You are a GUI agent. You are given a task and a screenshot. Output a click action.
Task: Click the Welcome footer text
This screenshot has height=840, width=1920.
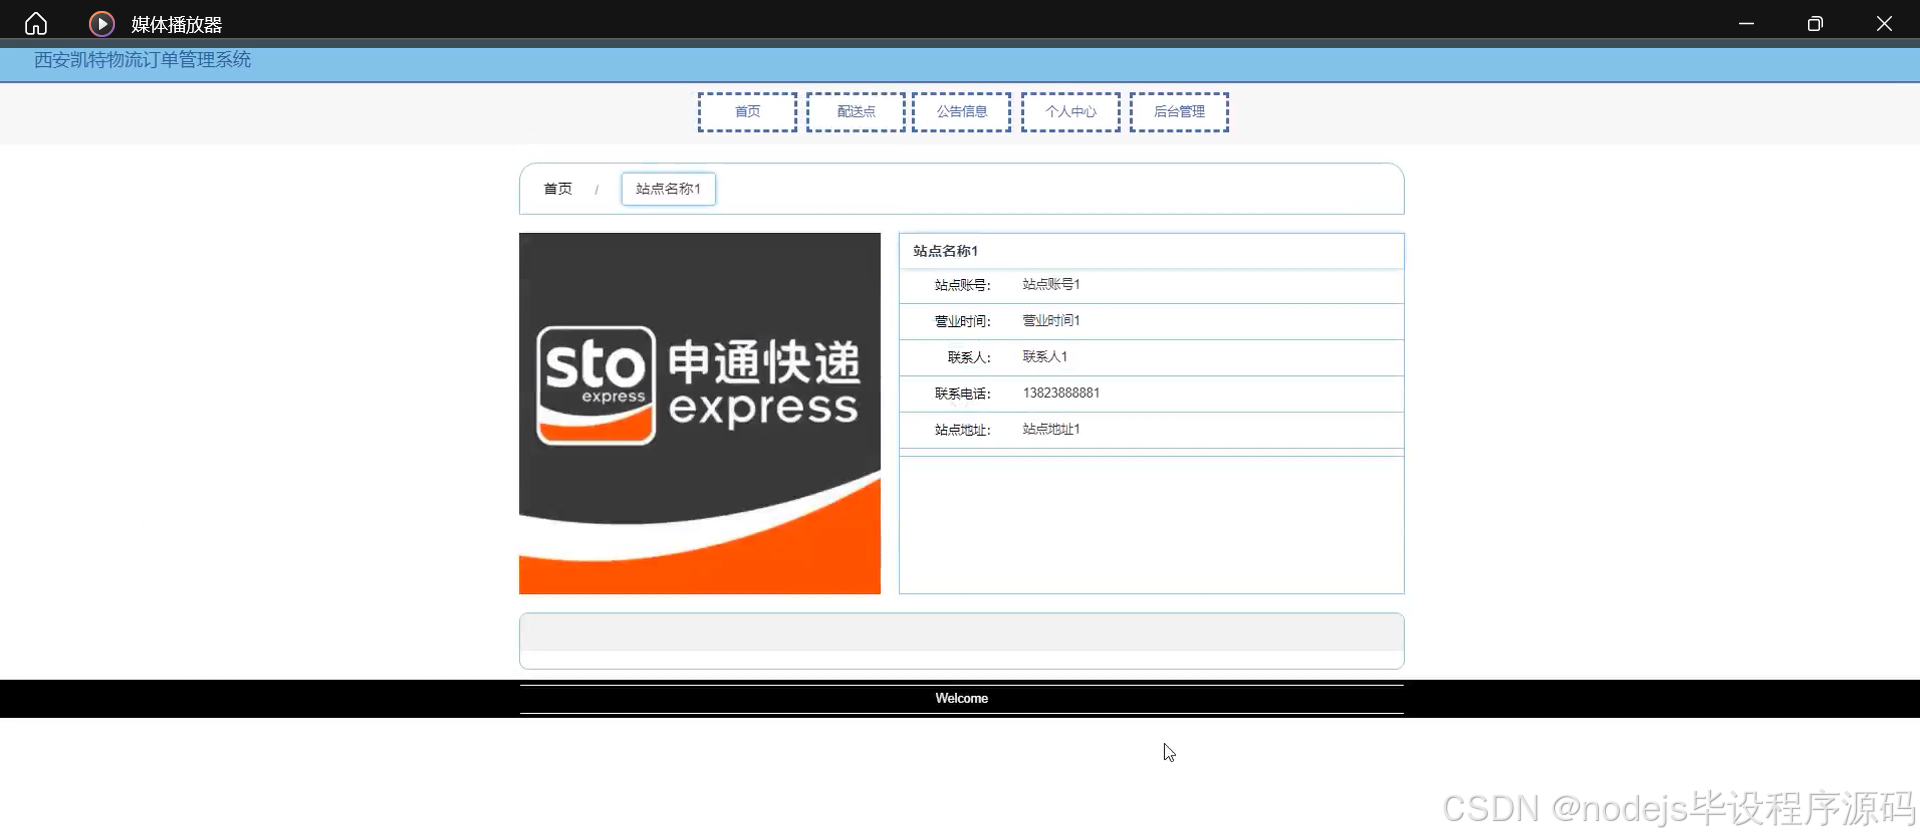(962, 699)
